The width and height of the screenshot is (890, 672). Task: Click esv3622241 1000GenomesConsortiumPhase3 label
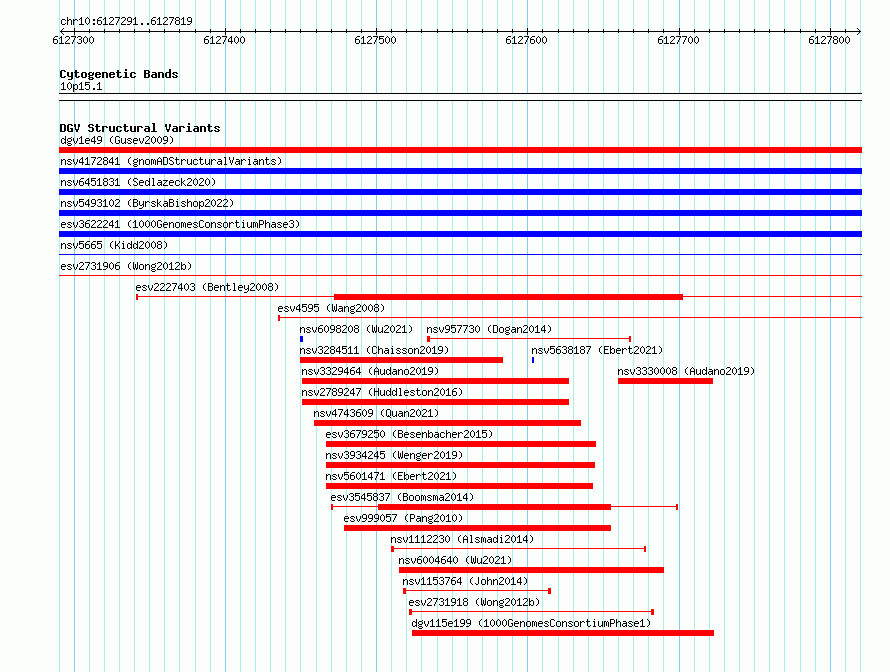(x=180, y=224)
